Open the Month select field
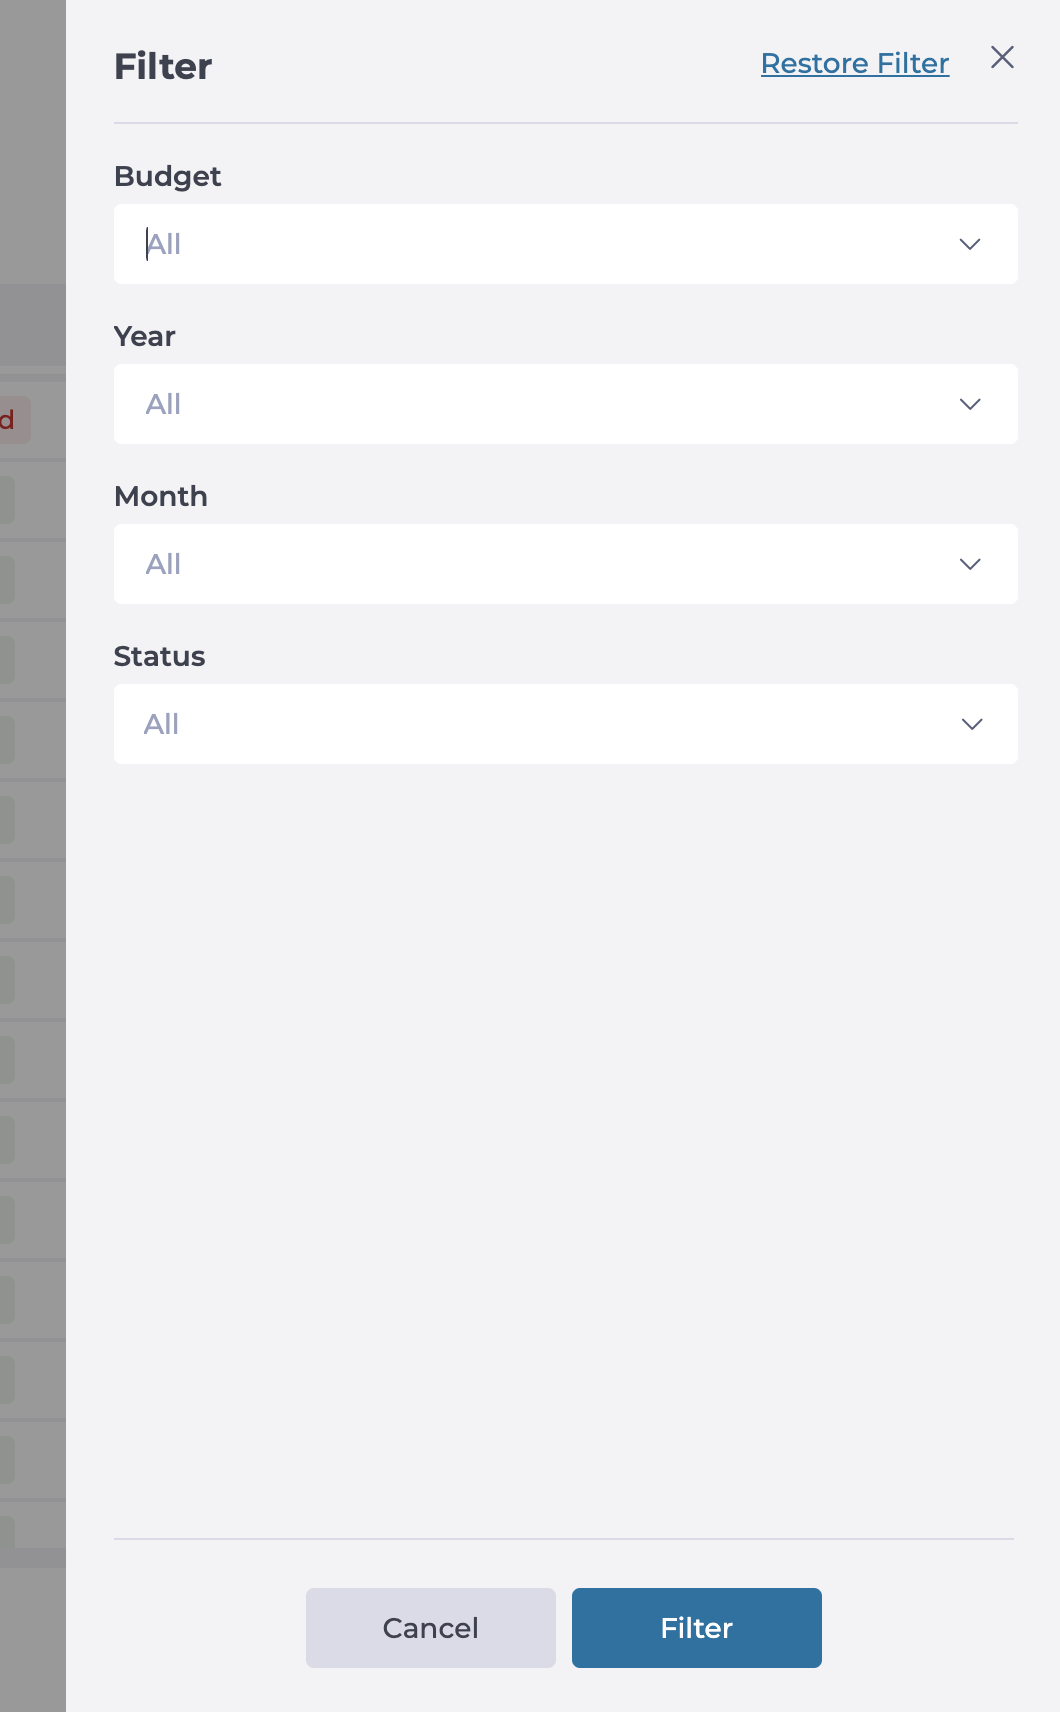 (x=566, y=564)
